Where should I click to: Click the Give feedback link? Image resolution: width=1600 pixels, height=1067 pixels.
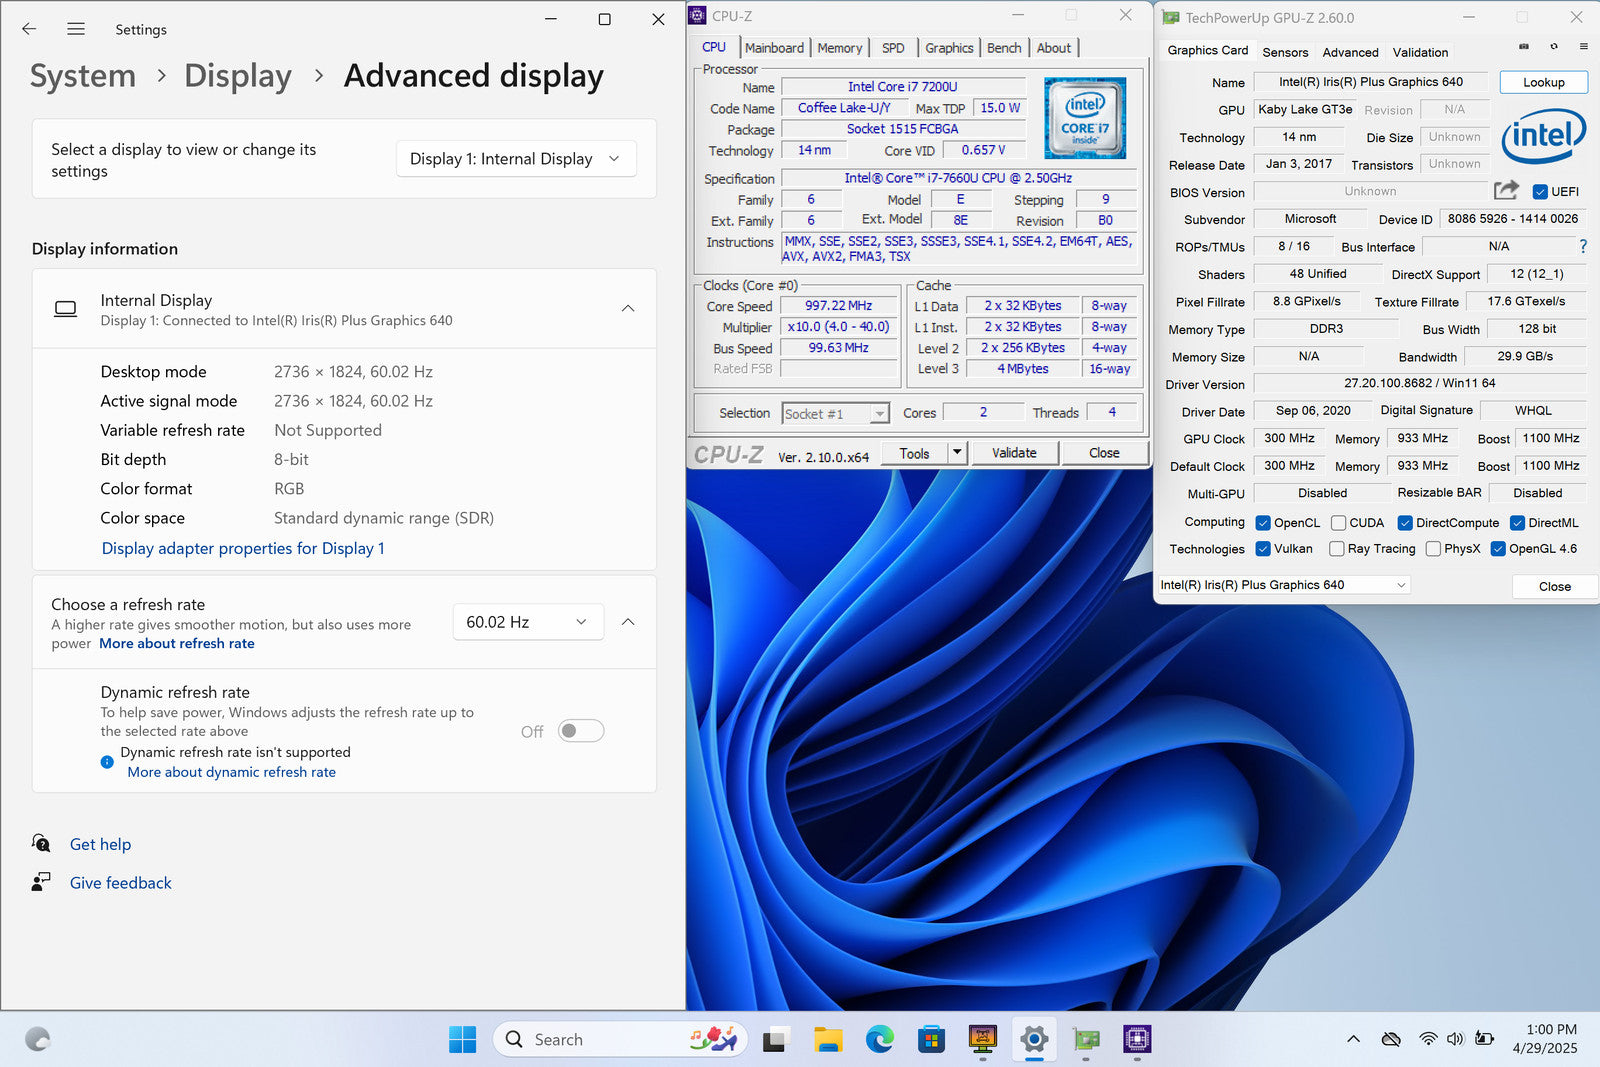(x=120, y=883)
